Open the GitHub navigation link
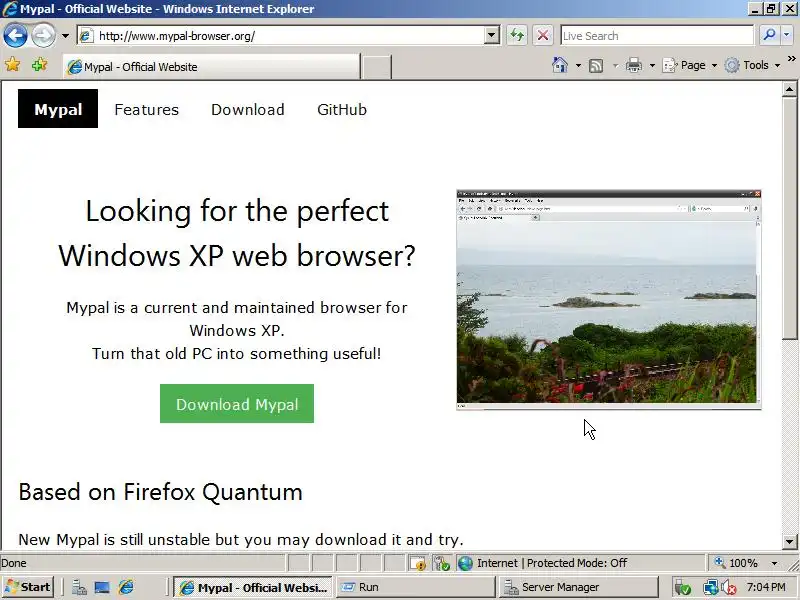 342,109
